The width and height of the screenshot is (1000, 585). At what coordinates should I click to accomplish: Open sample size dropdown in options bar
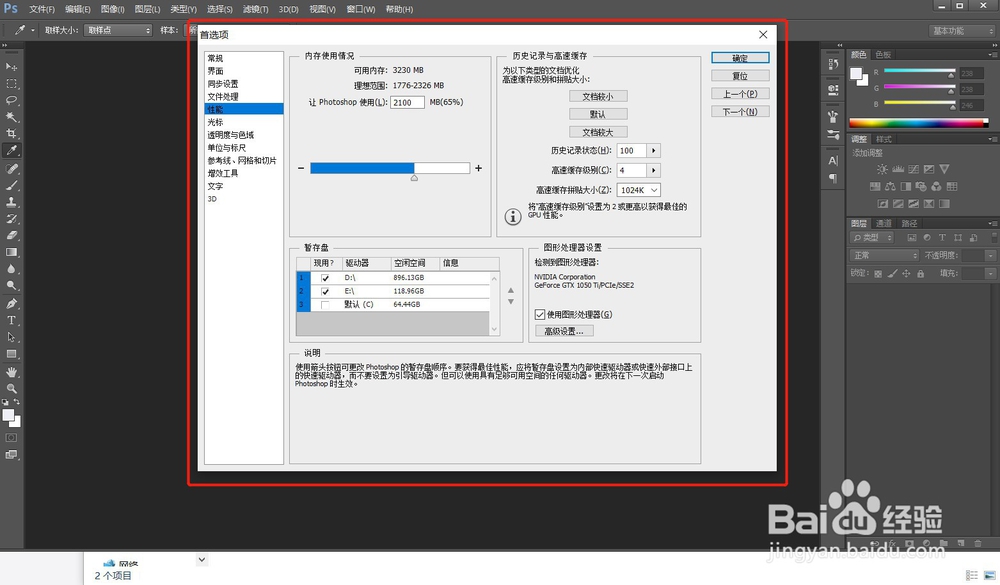(x=118, y=30)
